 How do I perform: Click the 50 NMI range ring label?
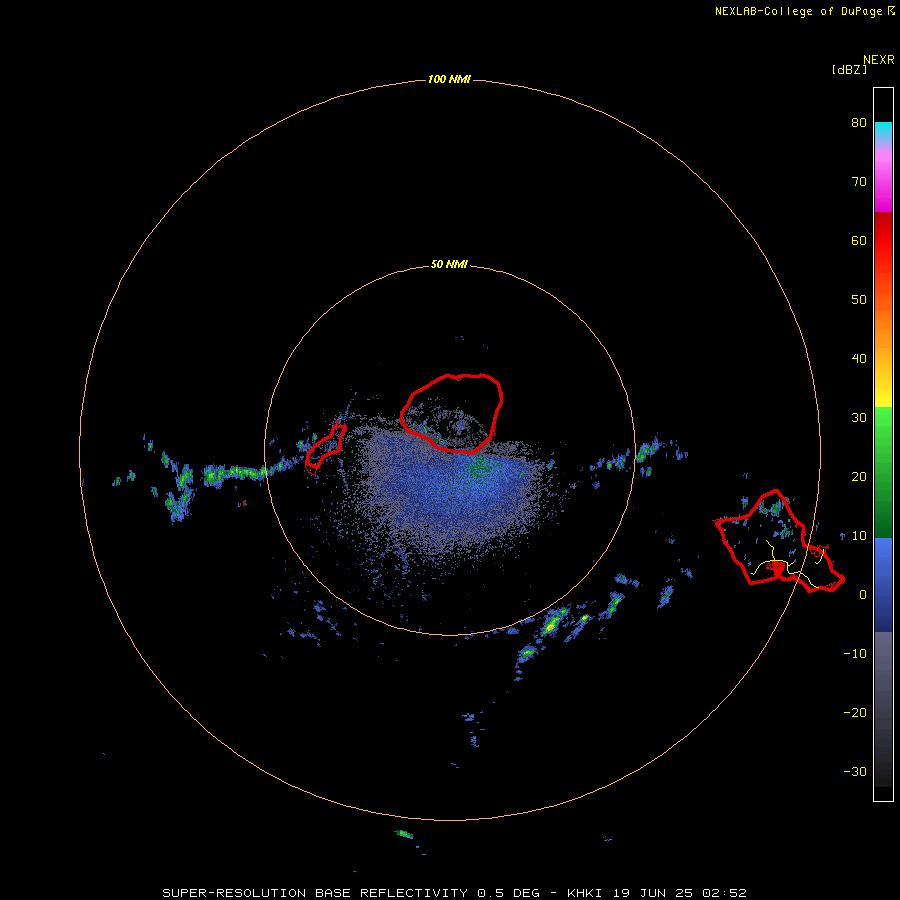pyautogui.click(x=449, y=265)
